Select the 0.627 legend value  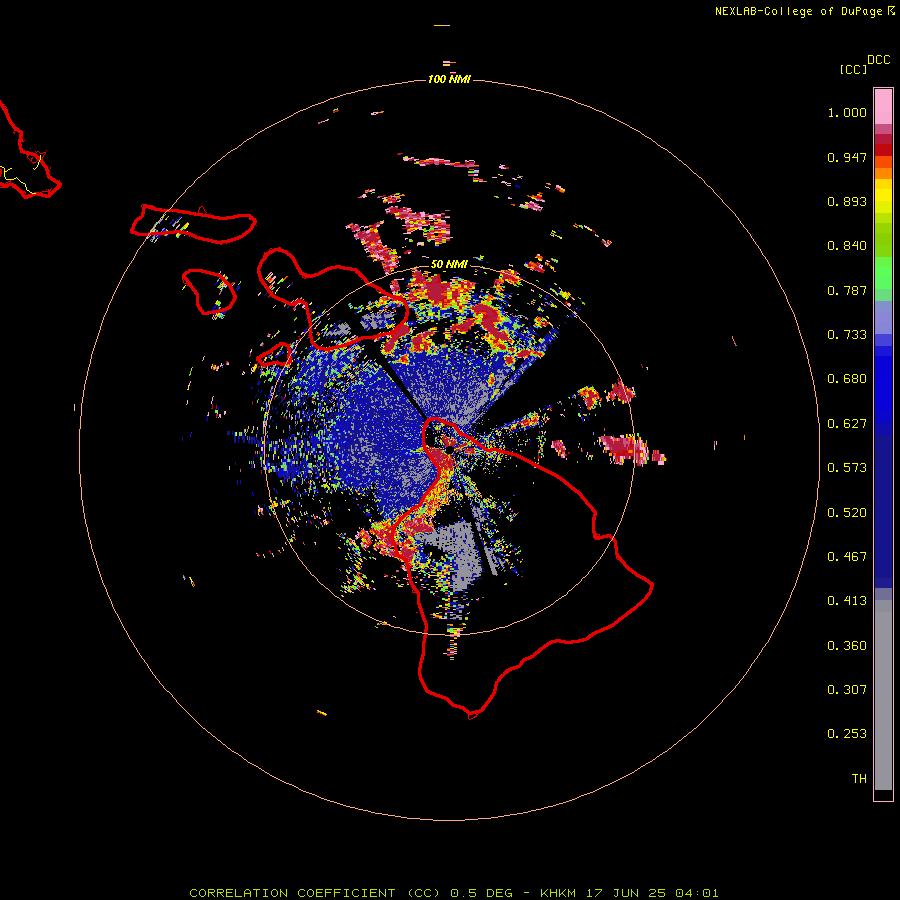point(847,424)
